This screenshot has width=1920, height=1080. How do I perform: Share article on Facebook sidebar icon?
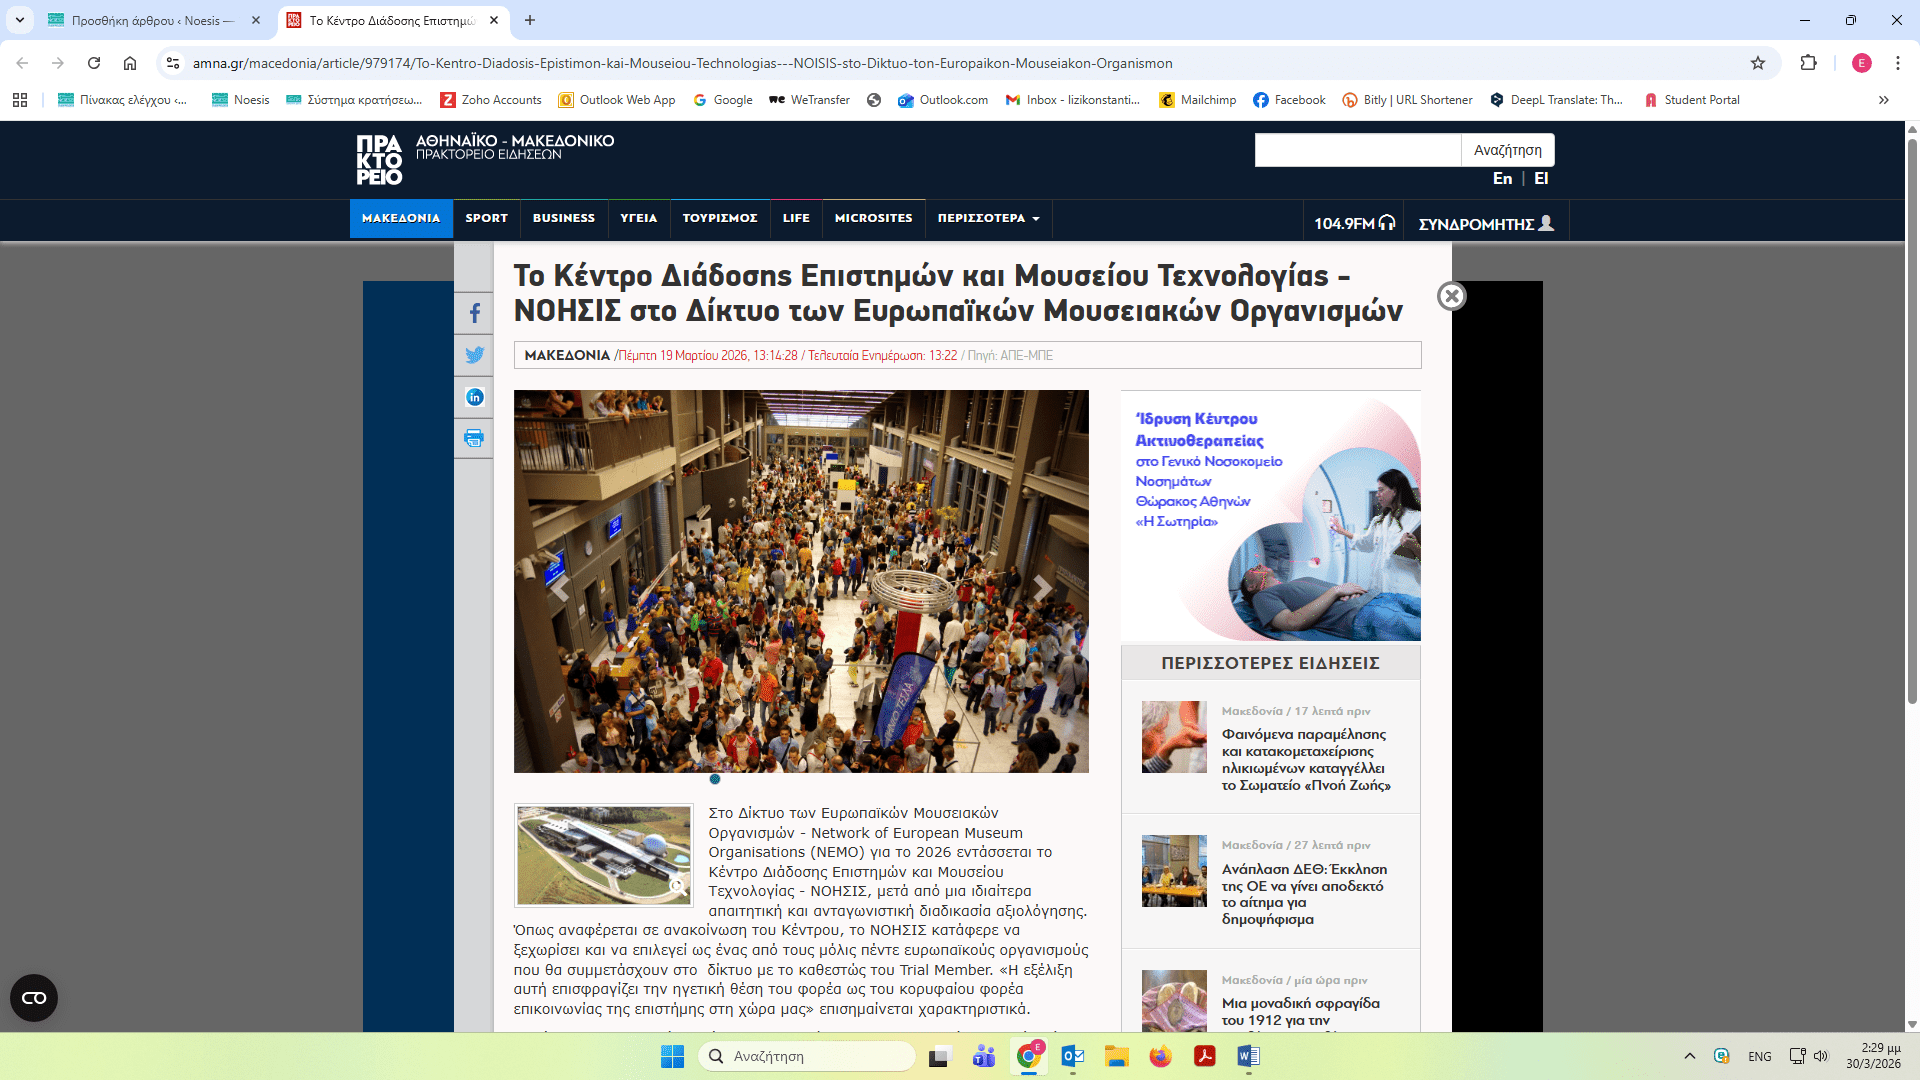(474, 313)
